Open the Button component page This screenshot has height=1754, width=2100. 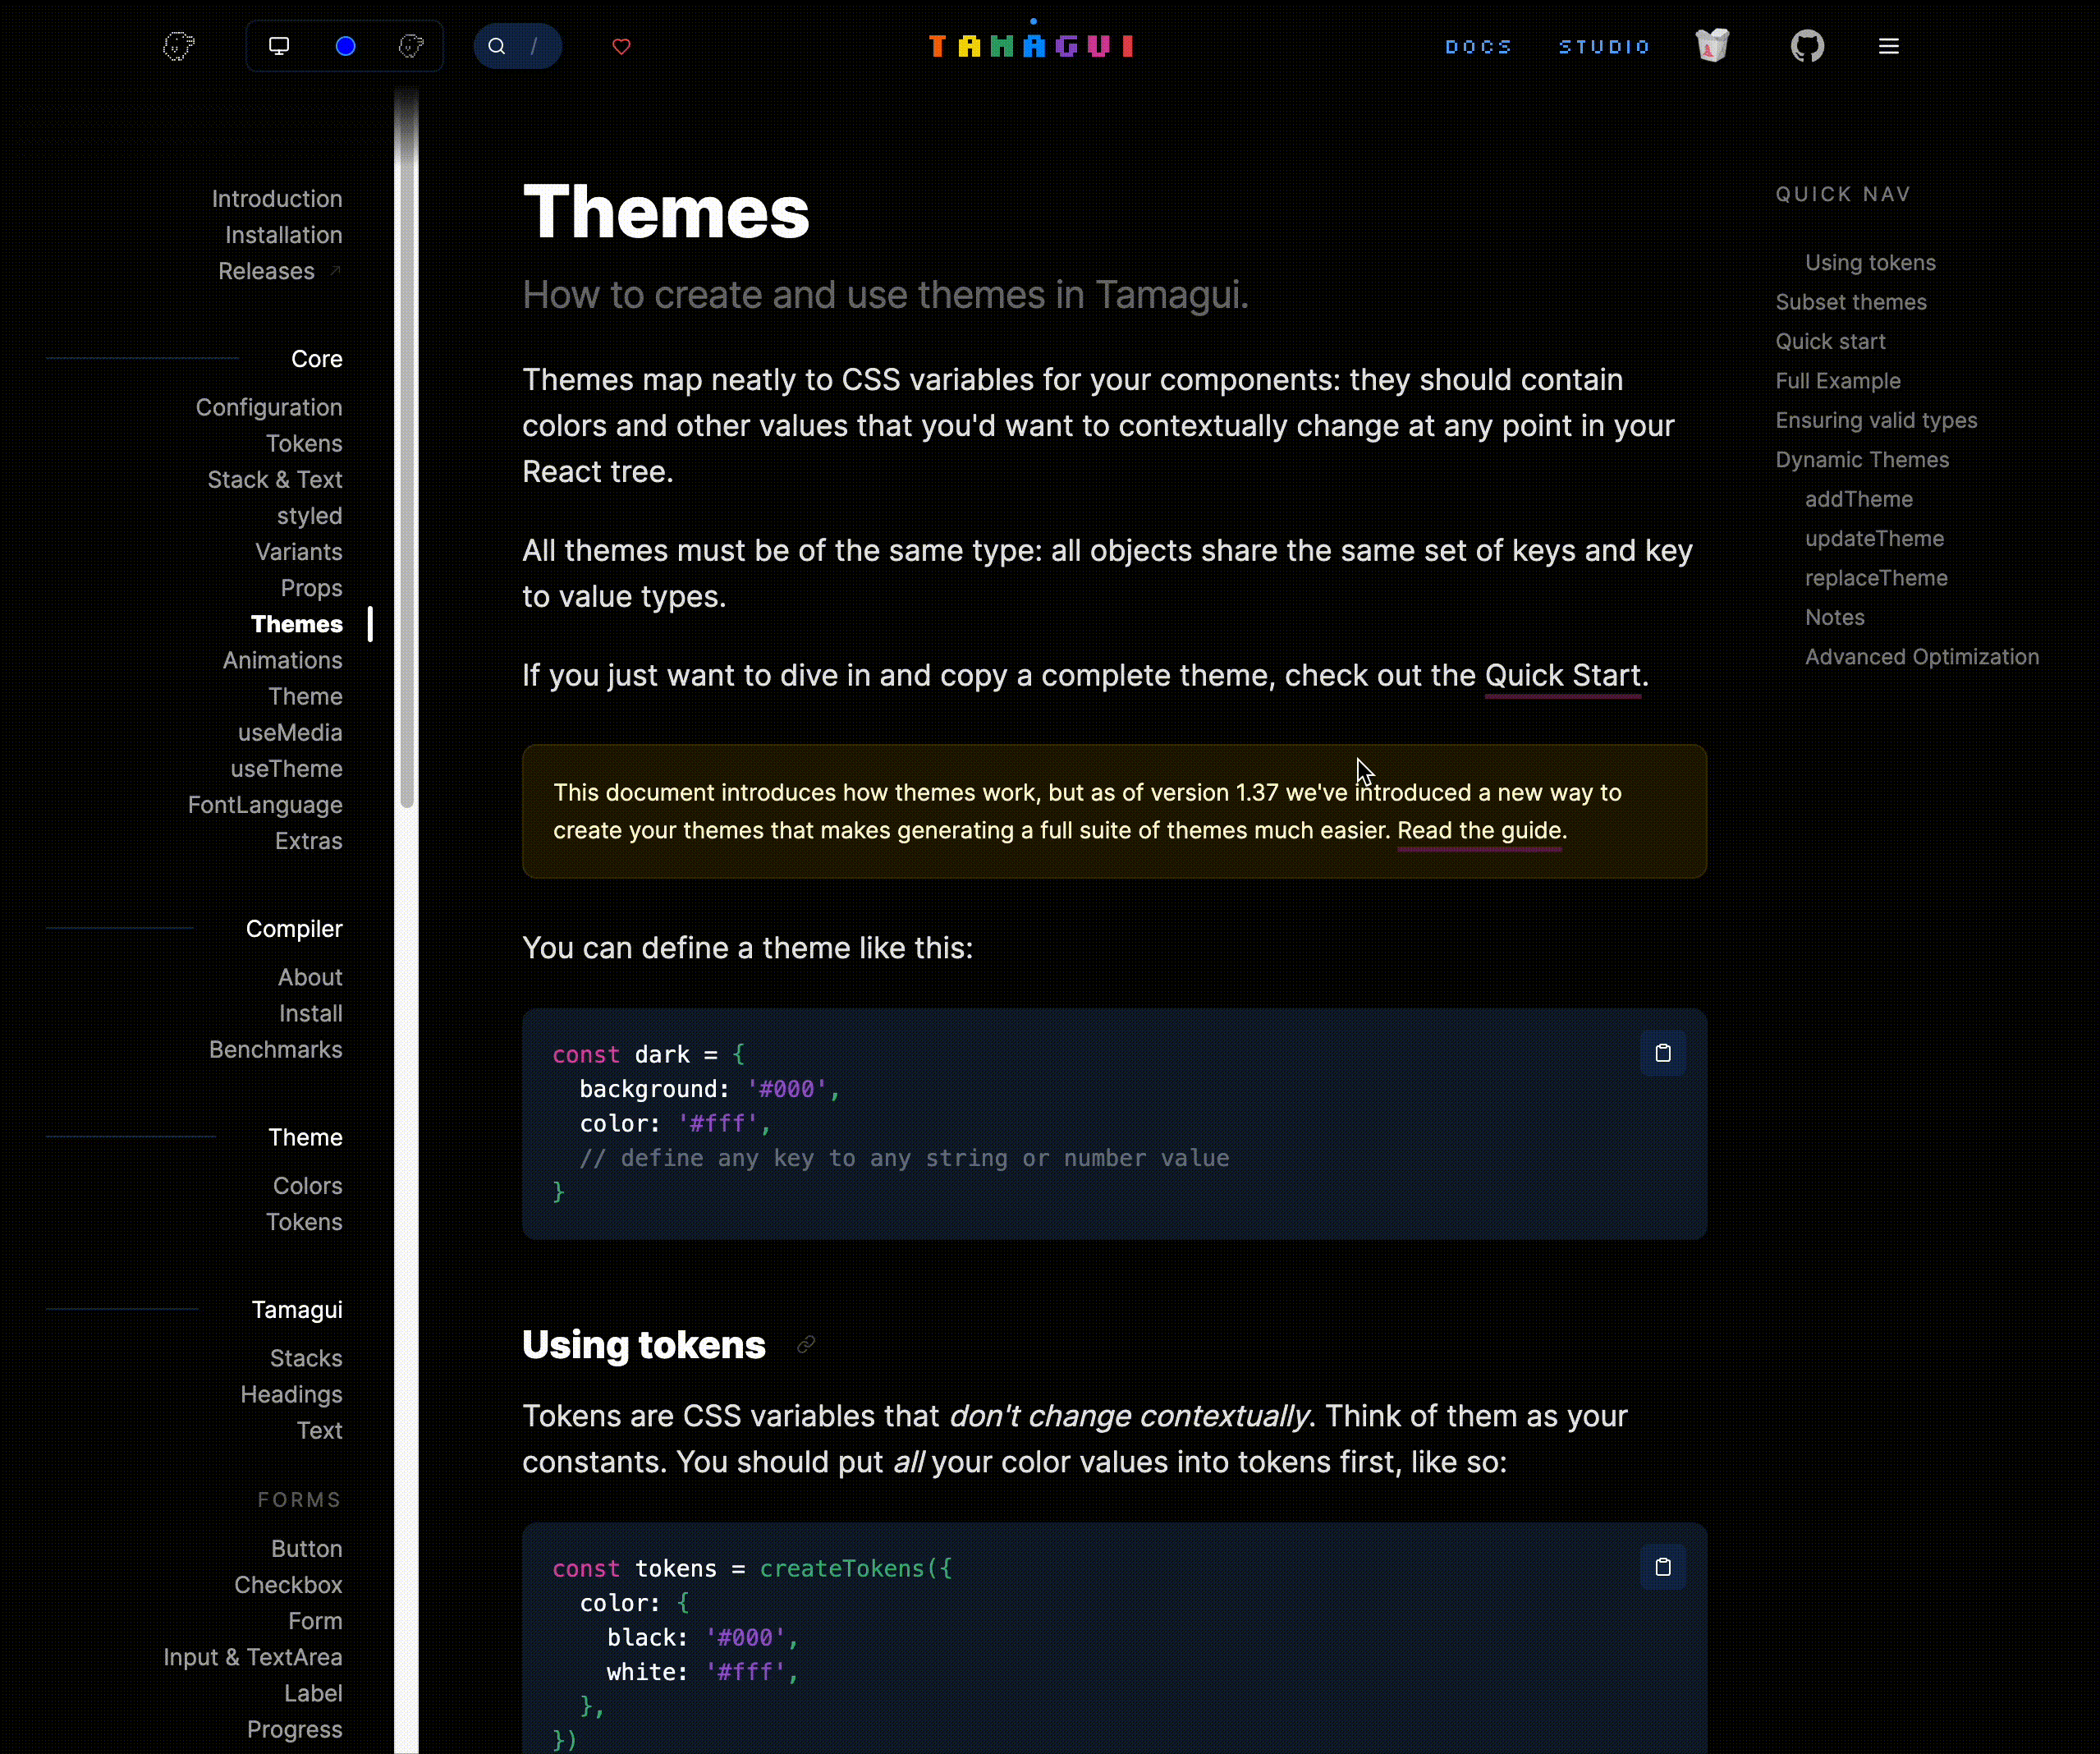point(306,1549)
